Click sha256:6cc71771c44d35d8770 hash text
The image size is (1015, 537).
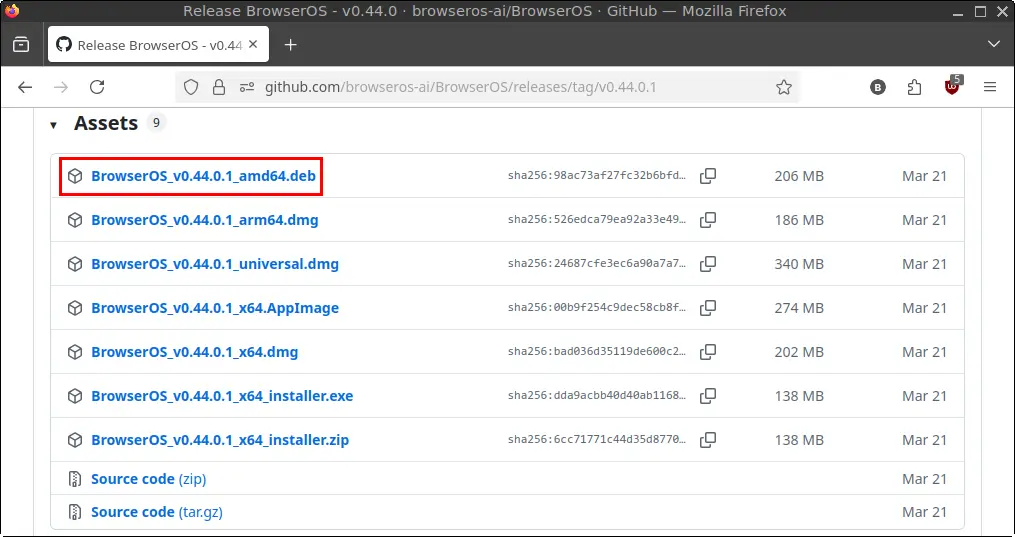[596, 440]
